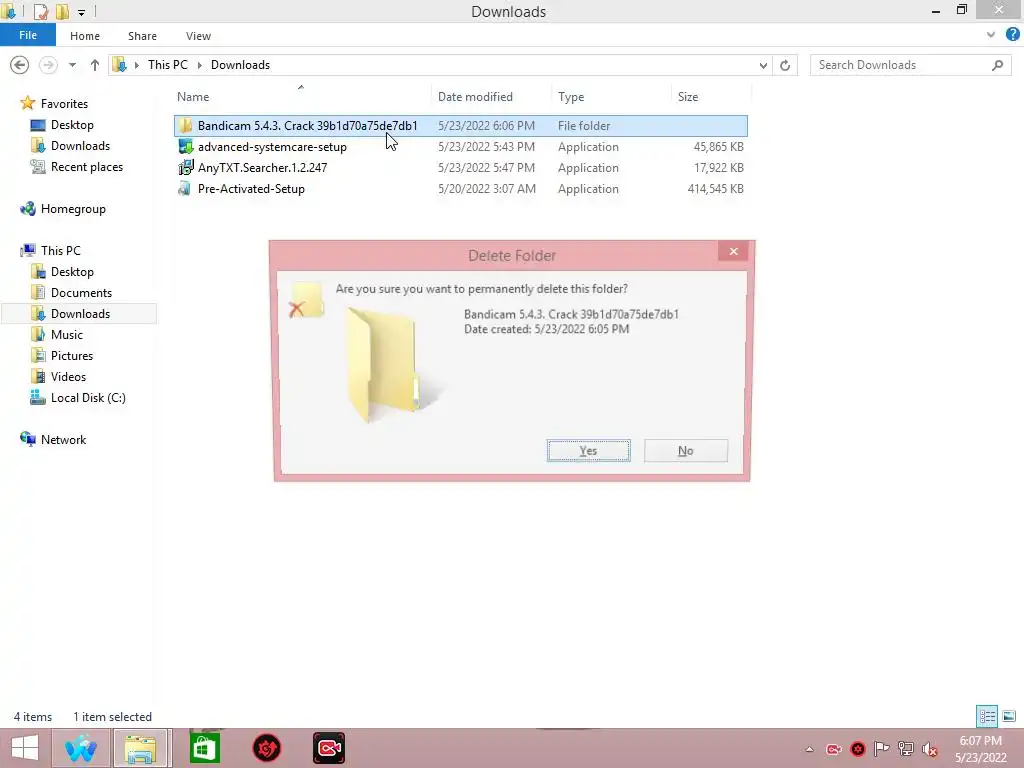1024x768 pixels.
Task: Select AnyTXT.Searcher.1.2.247 file
Action: coord(461,168)
